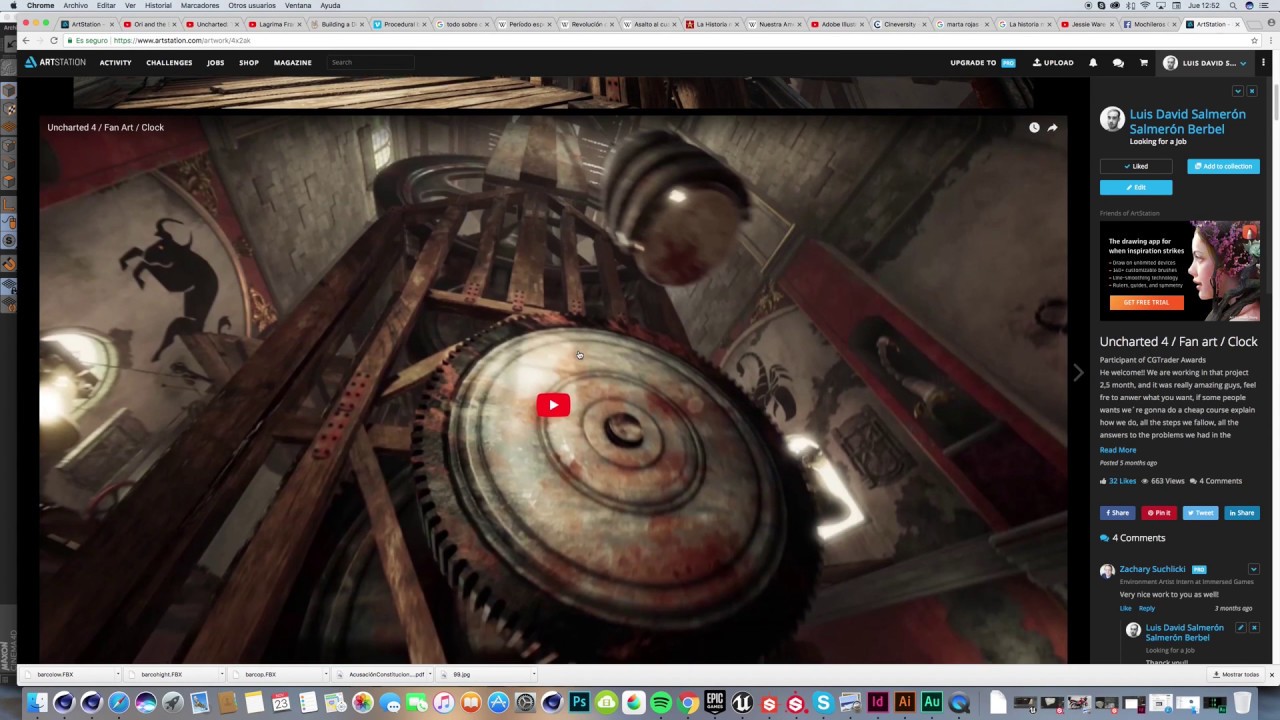
Task: Open options arrow for barcop.FBX download
Action: click(324, 674)
